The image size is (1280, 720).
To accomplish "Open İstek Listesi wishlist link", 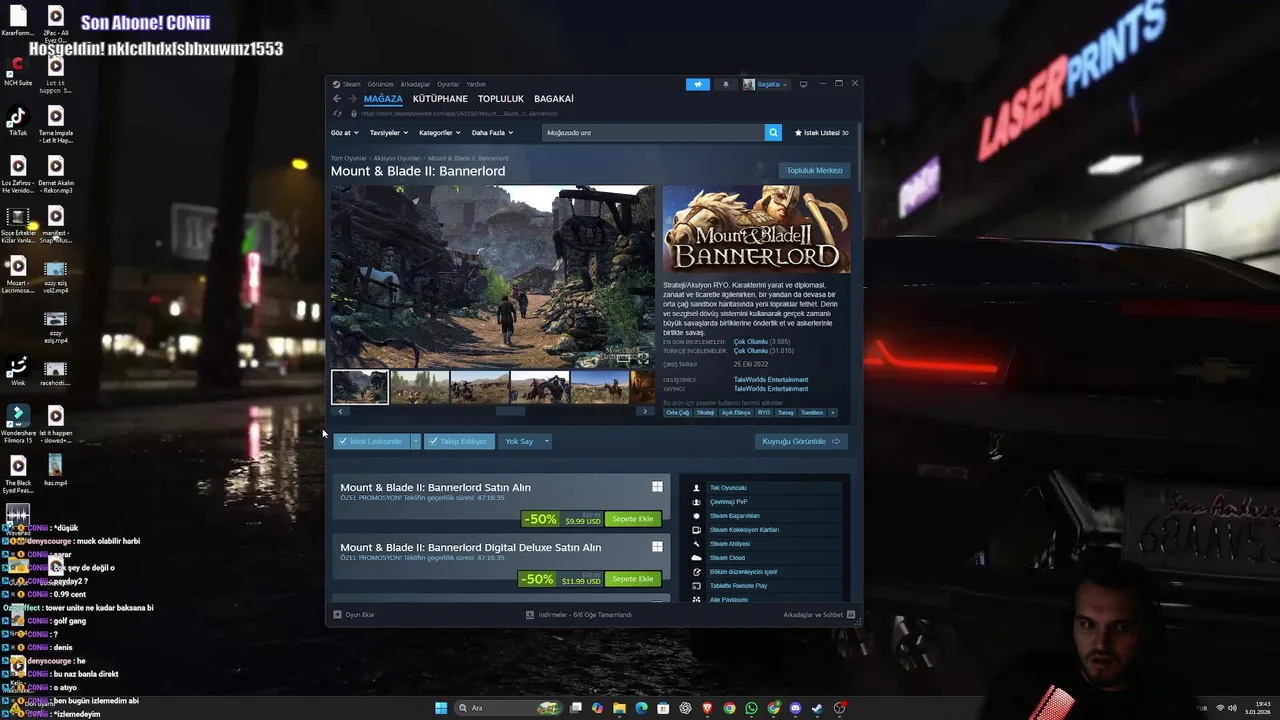I will [x=821, y=132].
